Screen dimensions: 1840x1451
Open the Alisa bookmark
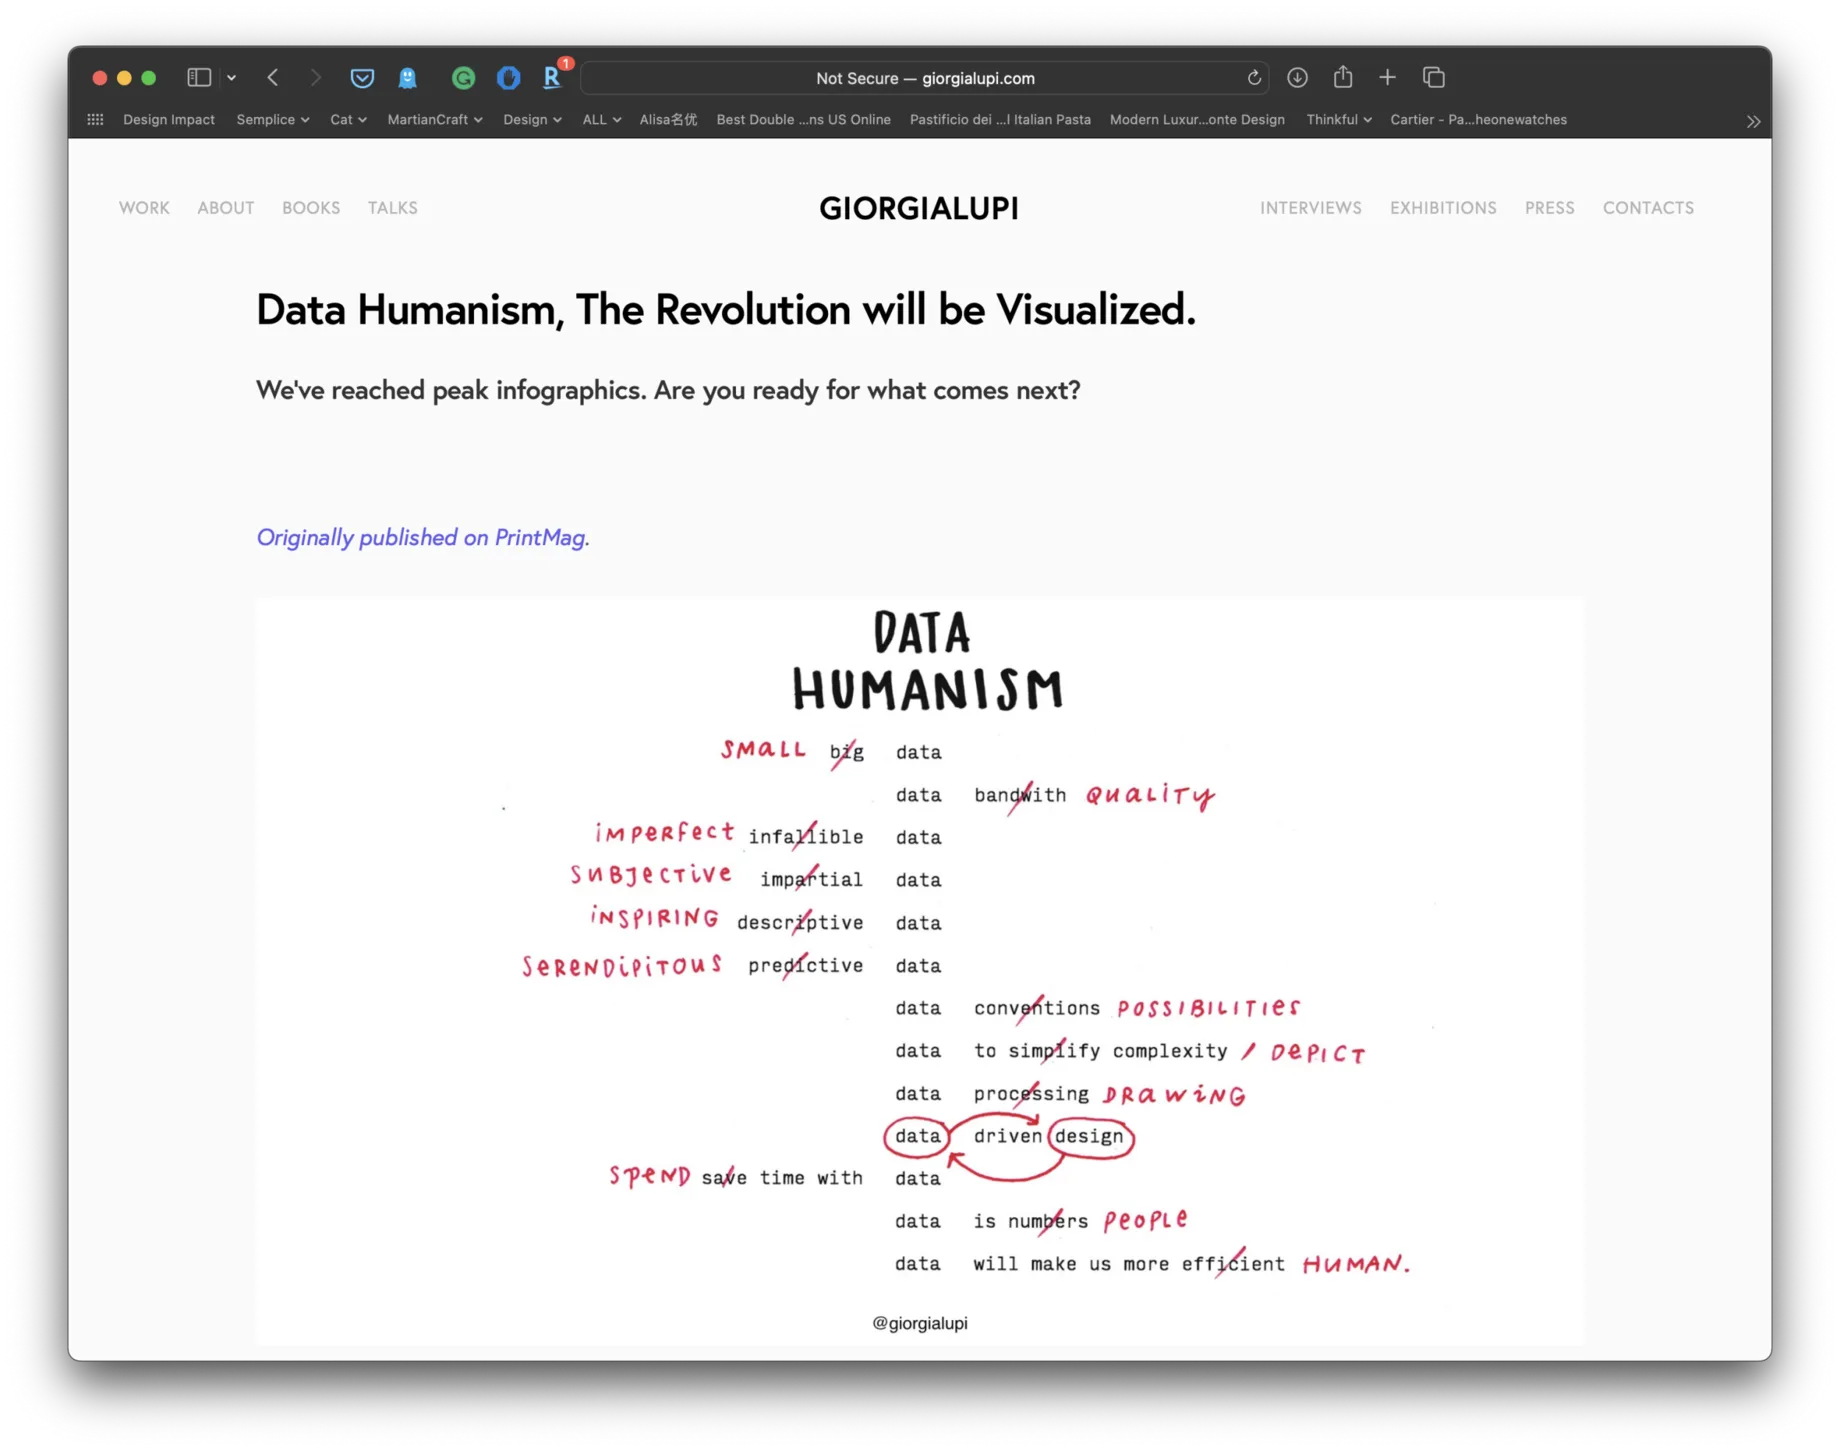668,119
